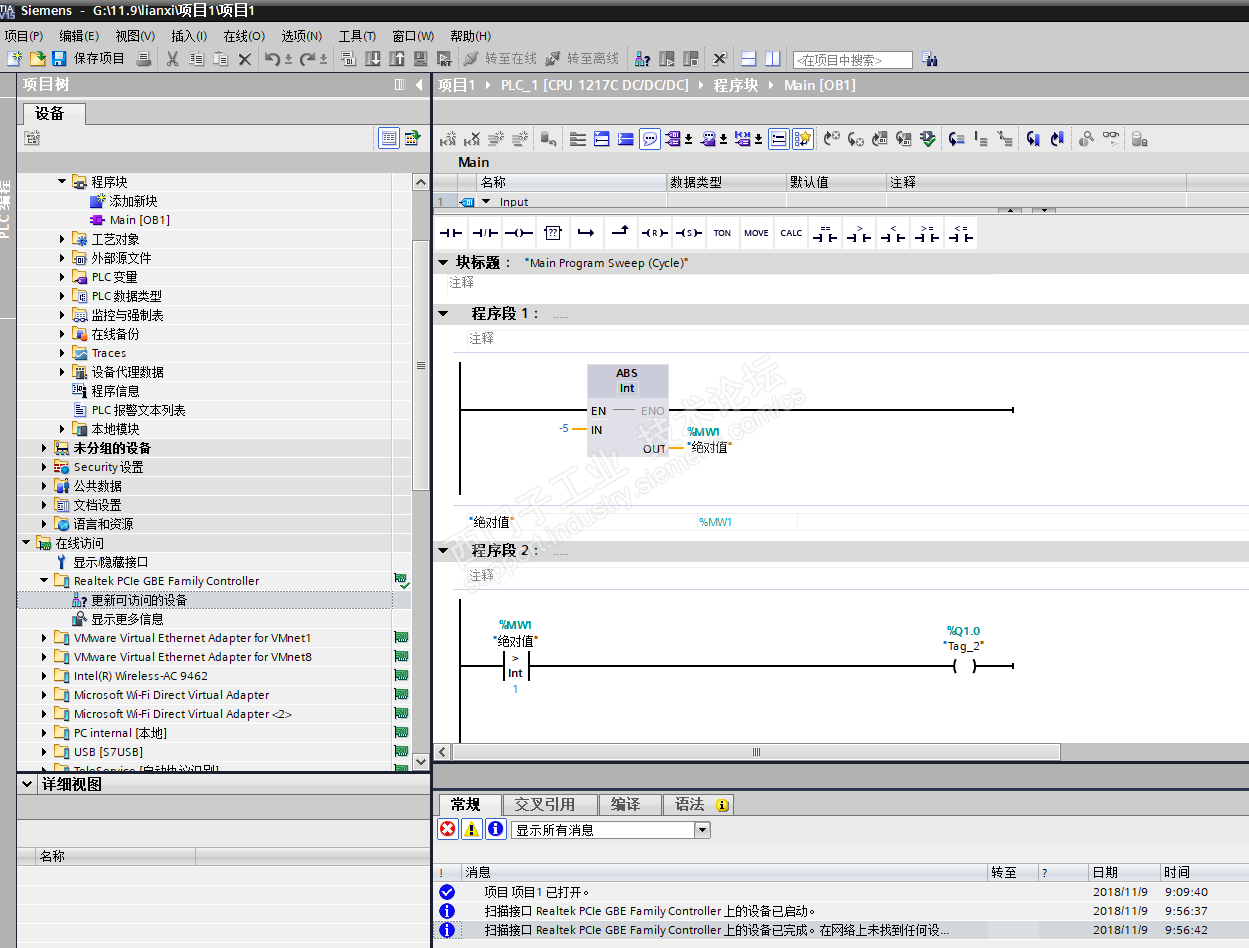Image resolution: width=1249 pixels, height=948 pixels.
Task: Expand the 监控与强制表 folder
Action: (x=62, y=315)
